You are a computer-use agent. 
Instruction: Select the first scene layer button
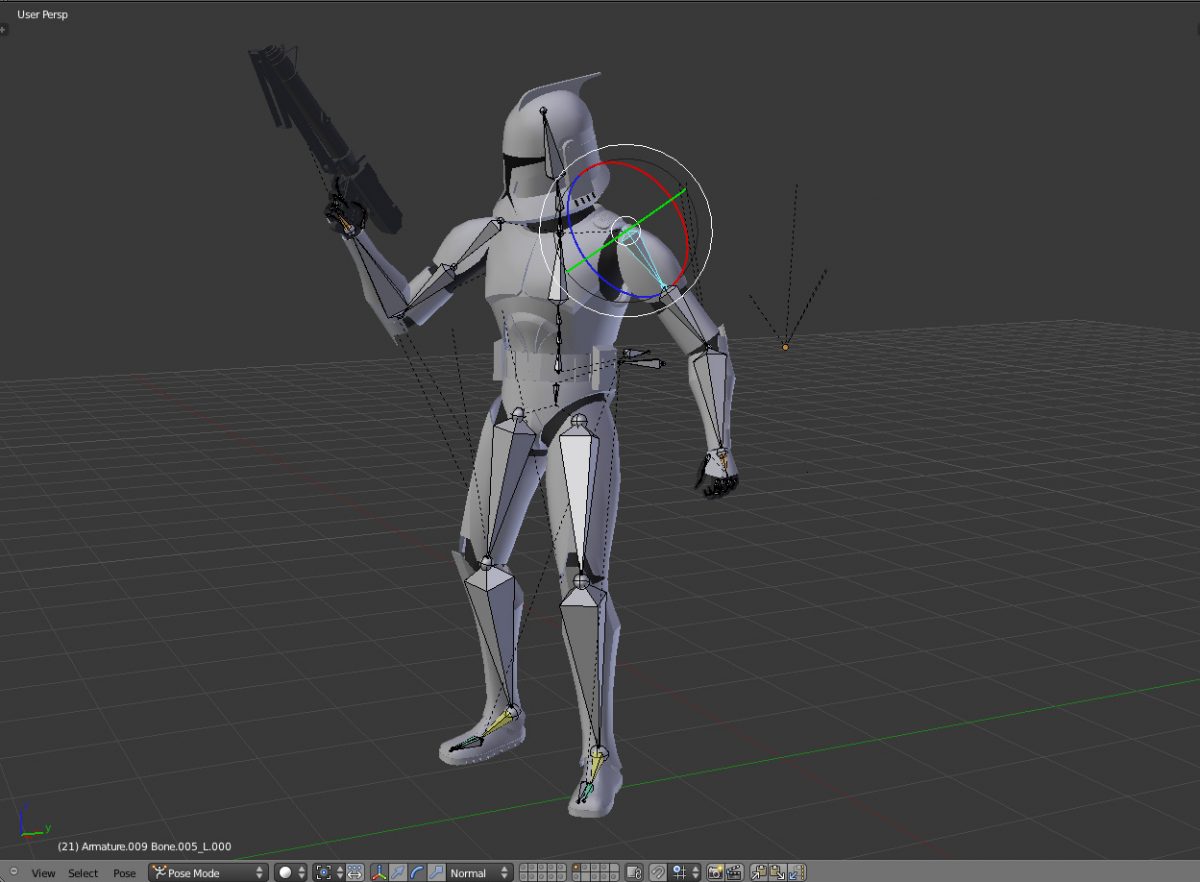point(525,869)
